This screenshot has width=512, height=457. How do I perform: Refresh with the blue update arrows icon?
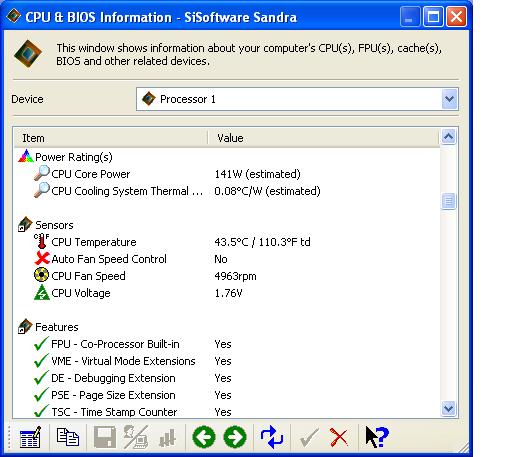(x=272, y=437)
